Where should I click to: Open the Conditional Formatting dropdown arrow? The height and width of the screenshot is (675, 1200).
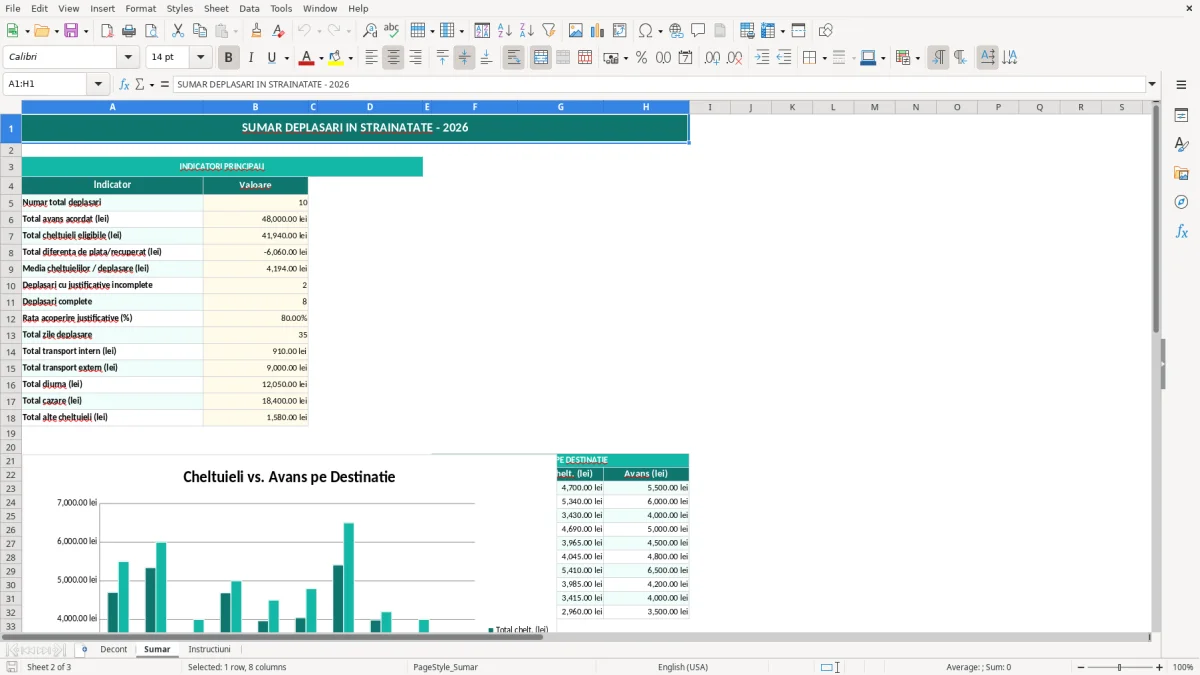pyautogui.click(x=917, y=58)
